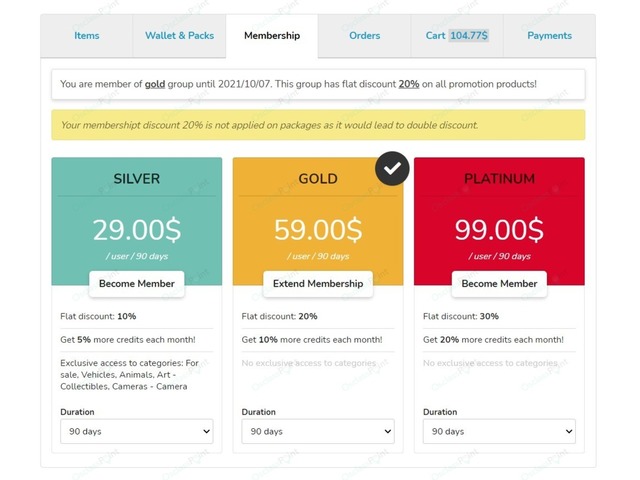Click the cart total 104.77$ amount
Viewport: 640px width, 480px height.
click(x=469, y=36)
